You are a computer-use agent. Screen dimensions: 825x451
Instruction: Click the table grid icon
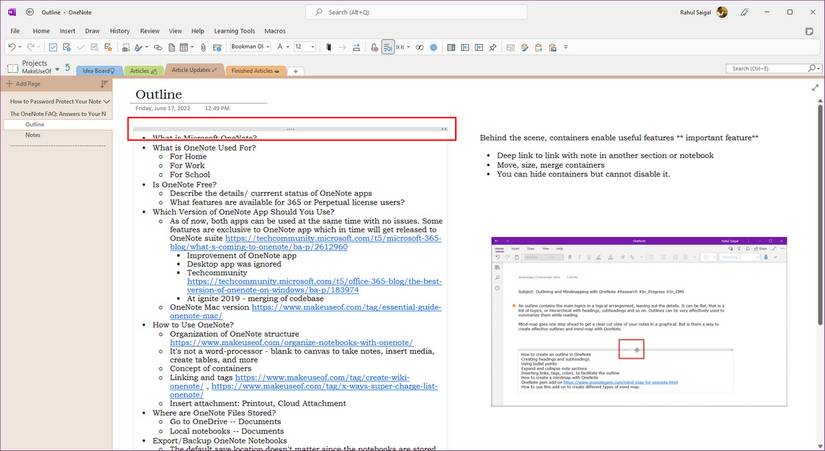point(184,47)
